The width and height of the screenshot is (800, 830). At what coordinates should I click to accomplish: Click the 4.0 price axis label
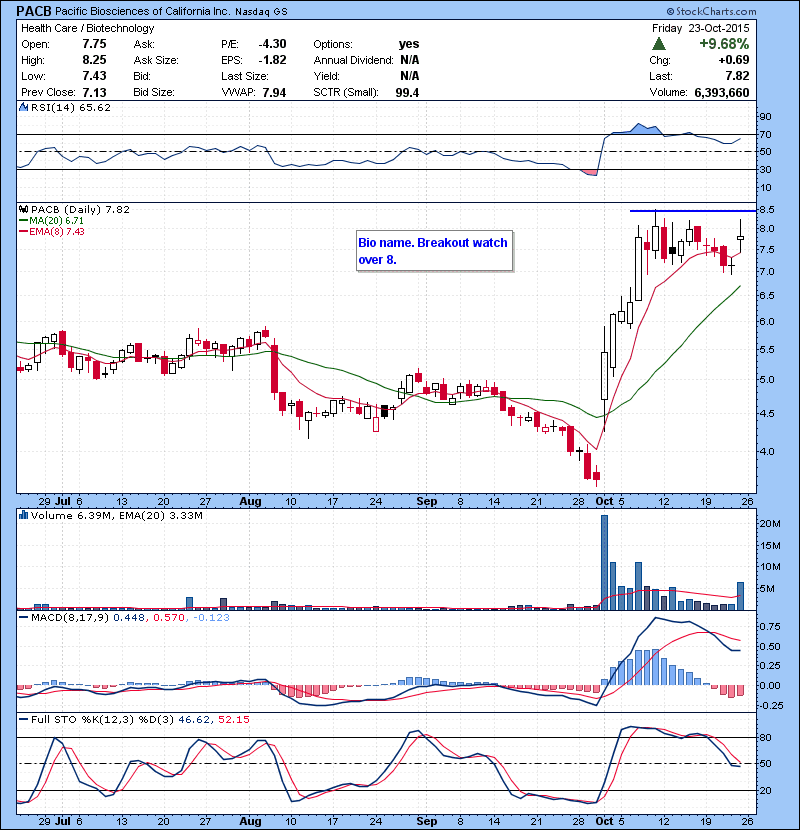pos(767,452)
